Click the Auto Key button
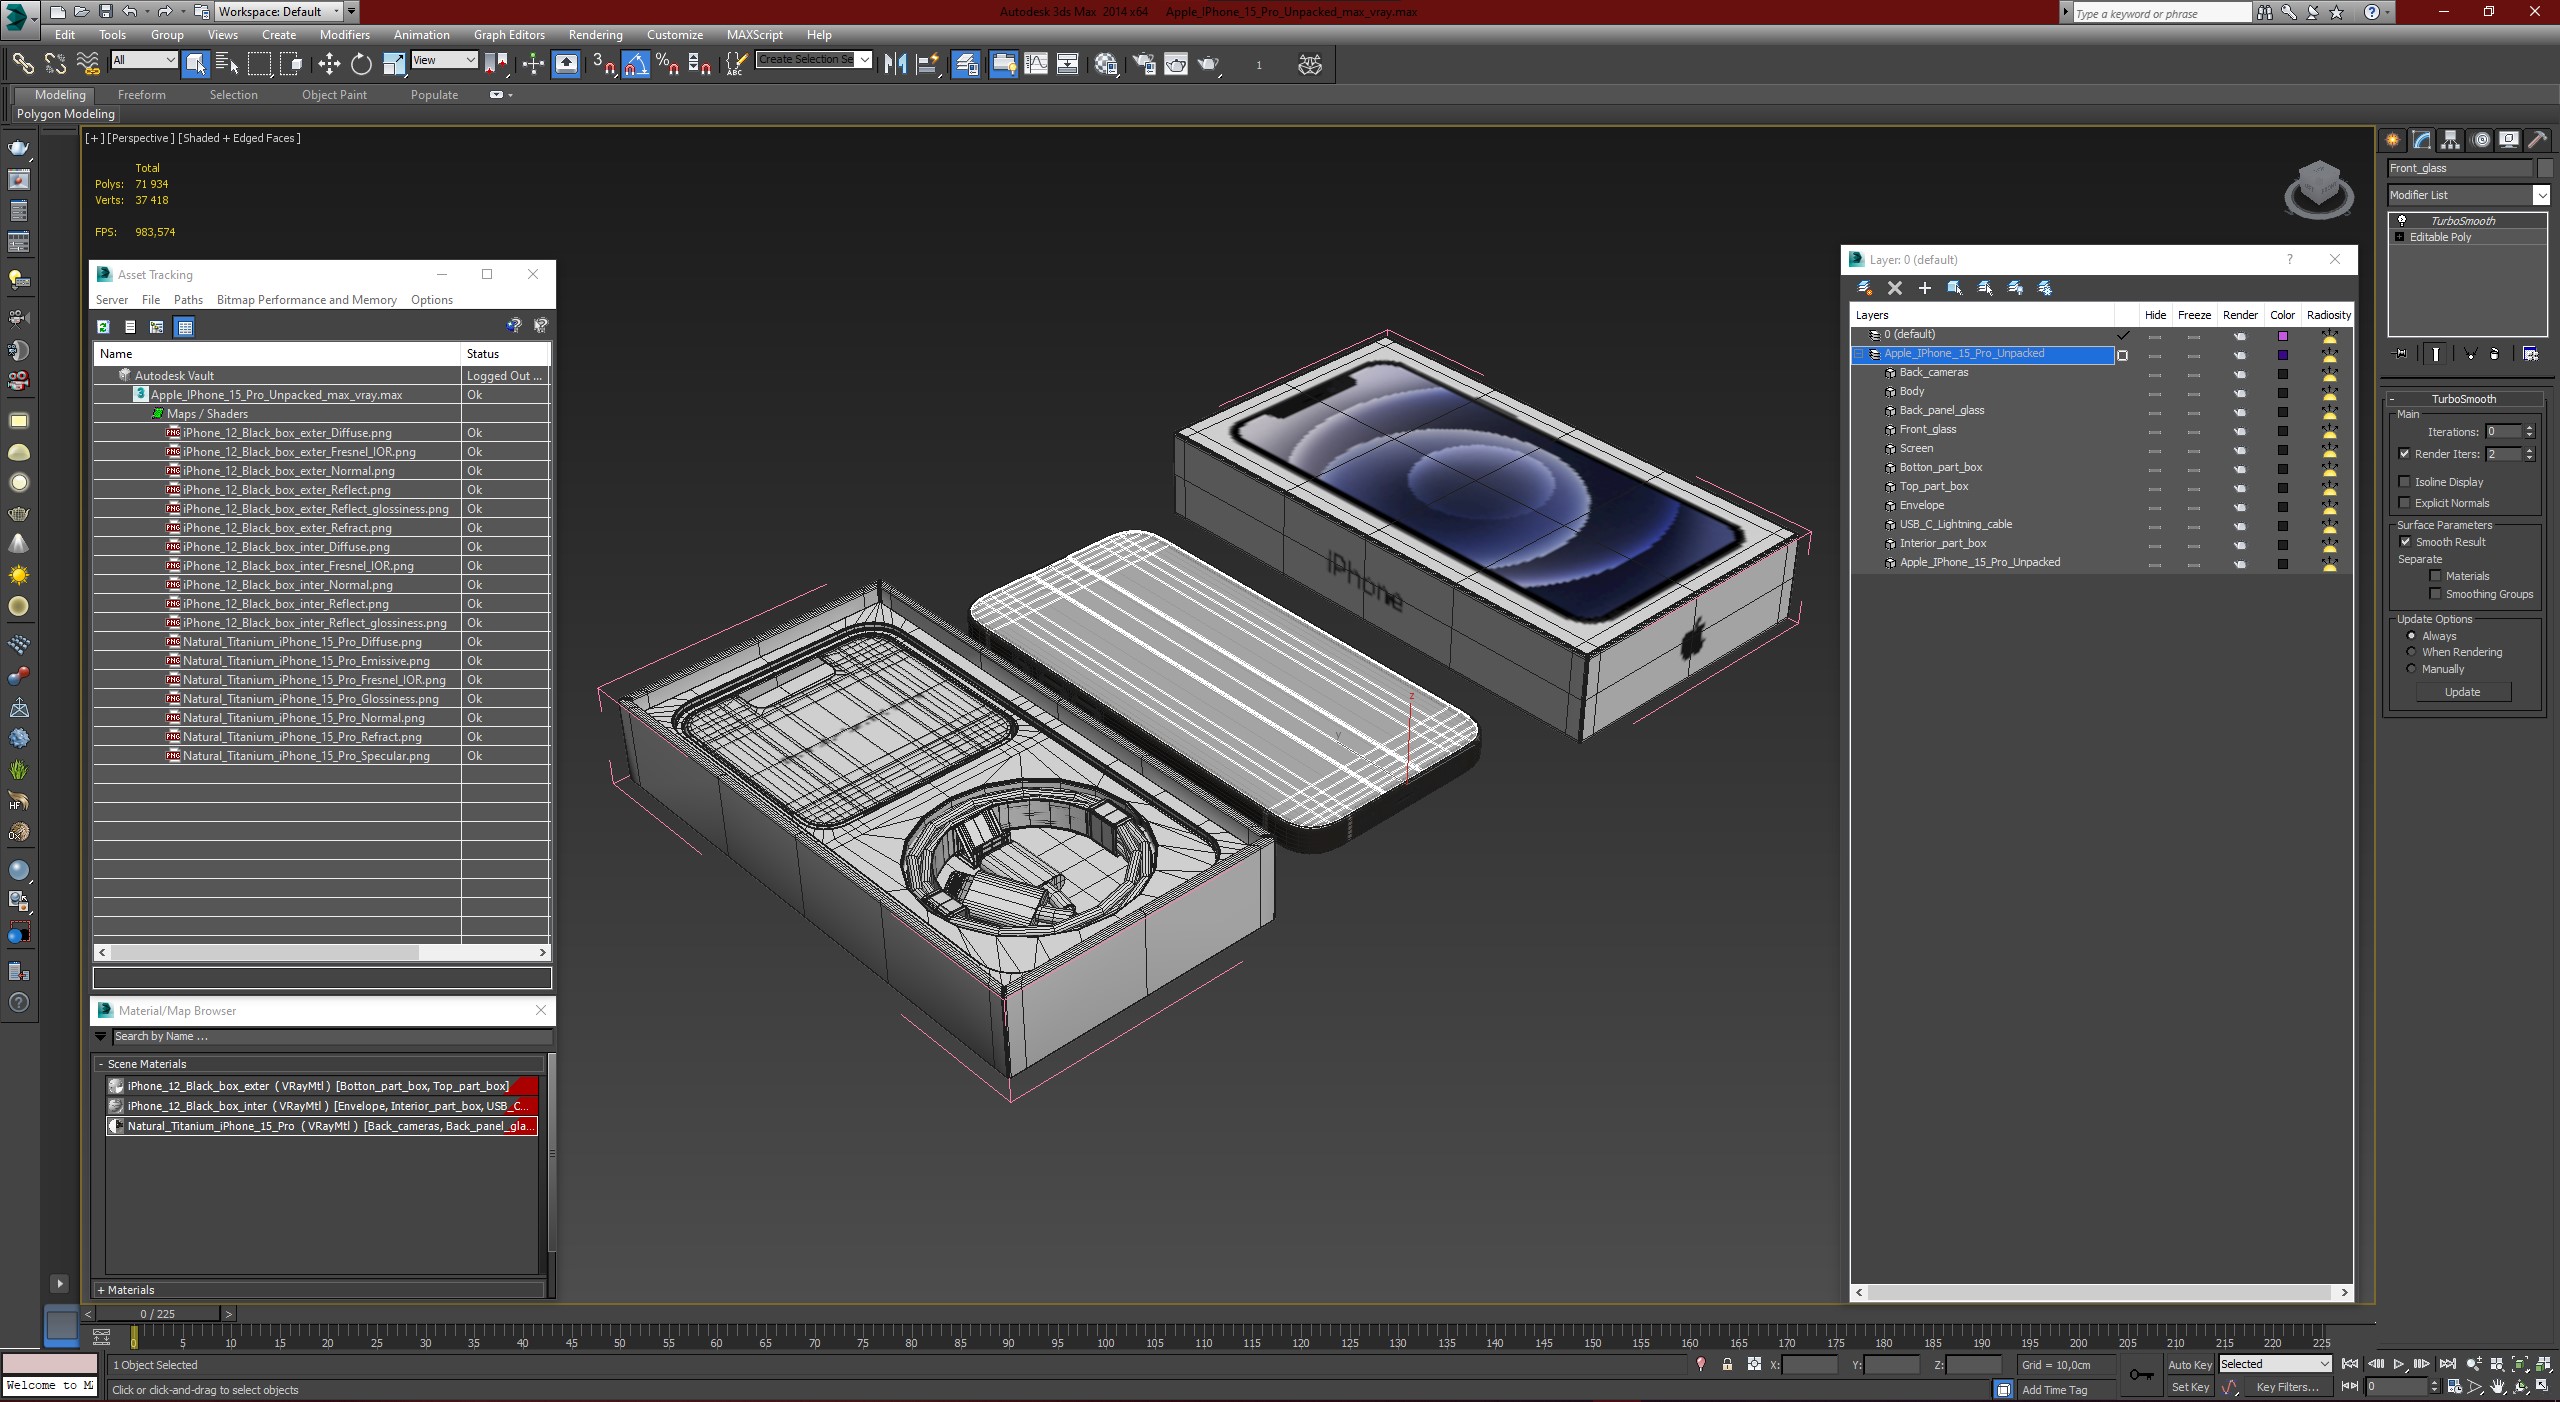Screen dimensions: 2560x1402 click(2189, 1365)
